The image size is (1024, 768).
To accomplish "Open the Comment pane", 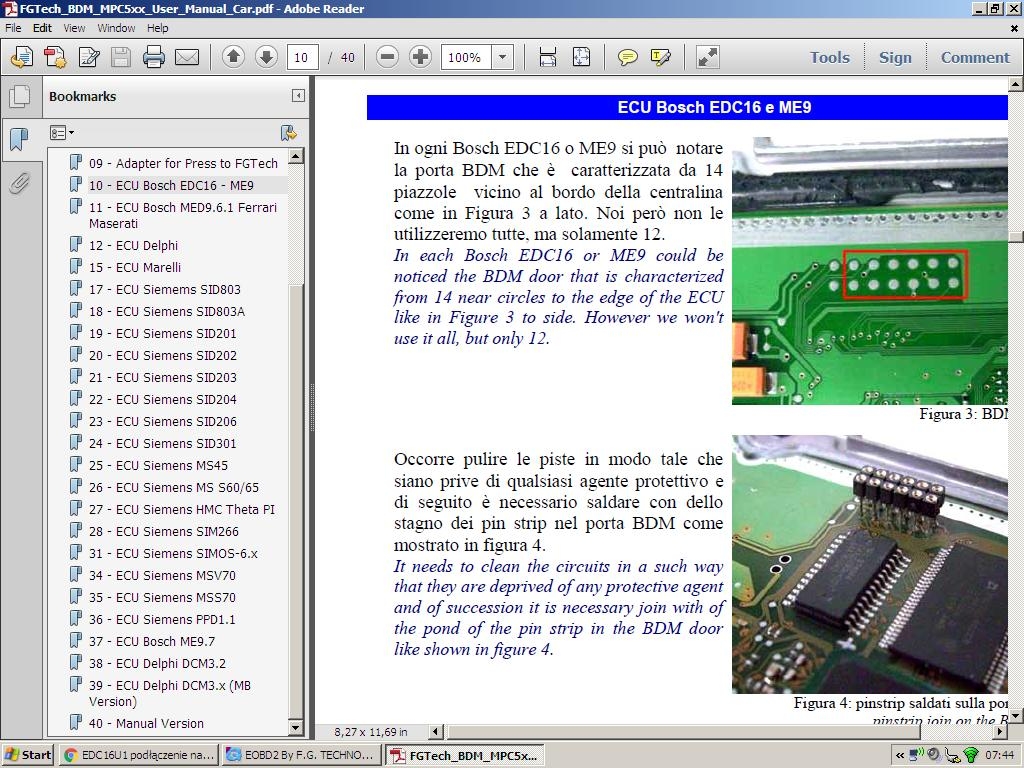I will pos(975,57).
